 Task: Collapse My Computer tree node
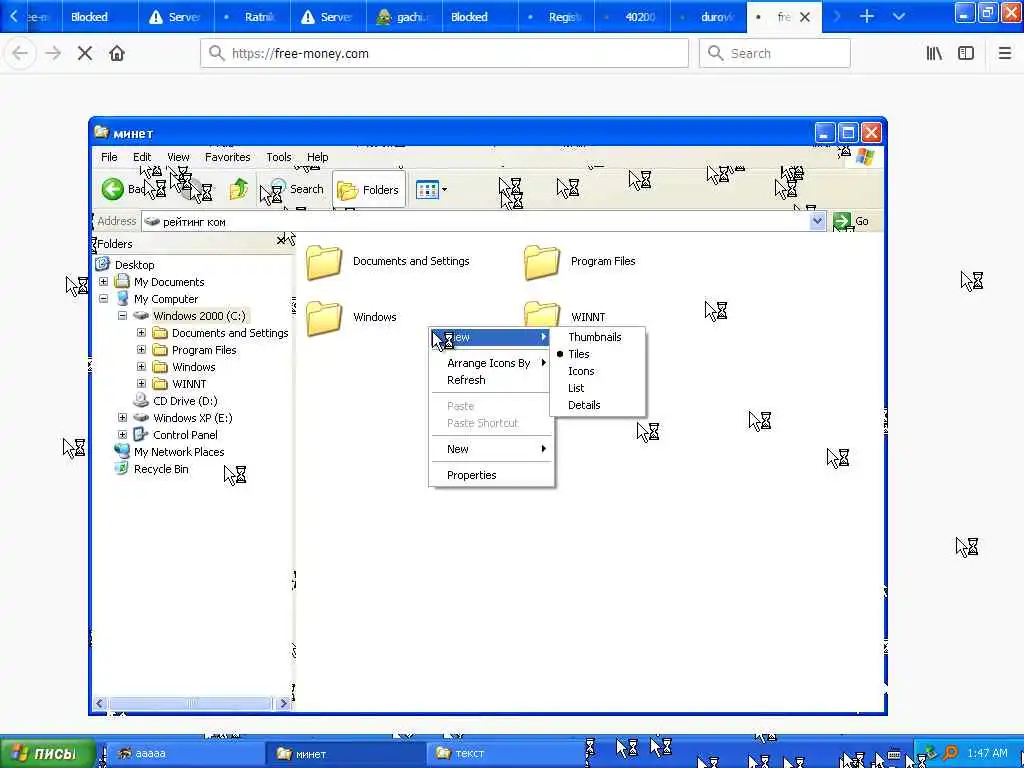[x=103, y=298]
